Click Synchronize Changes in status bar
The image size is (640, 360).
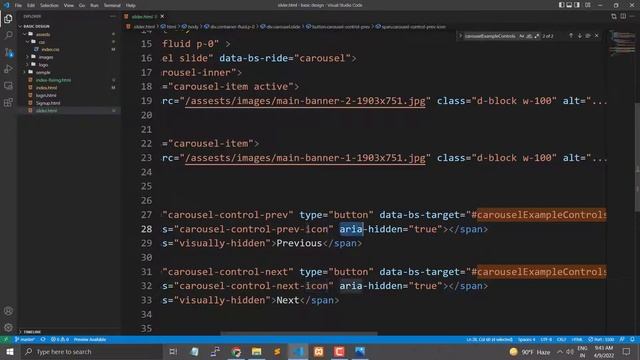coord(43,339)
